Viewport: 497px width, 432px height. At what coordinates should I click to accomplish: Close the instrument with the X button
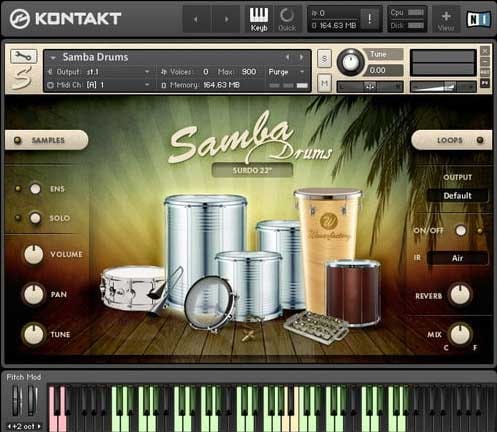pos(485,51)
